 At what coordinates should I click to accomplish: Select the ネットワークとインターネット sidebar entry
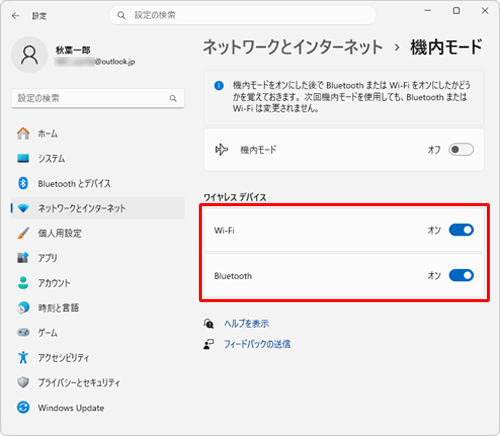pyautogui.click(x=98, y=208)
